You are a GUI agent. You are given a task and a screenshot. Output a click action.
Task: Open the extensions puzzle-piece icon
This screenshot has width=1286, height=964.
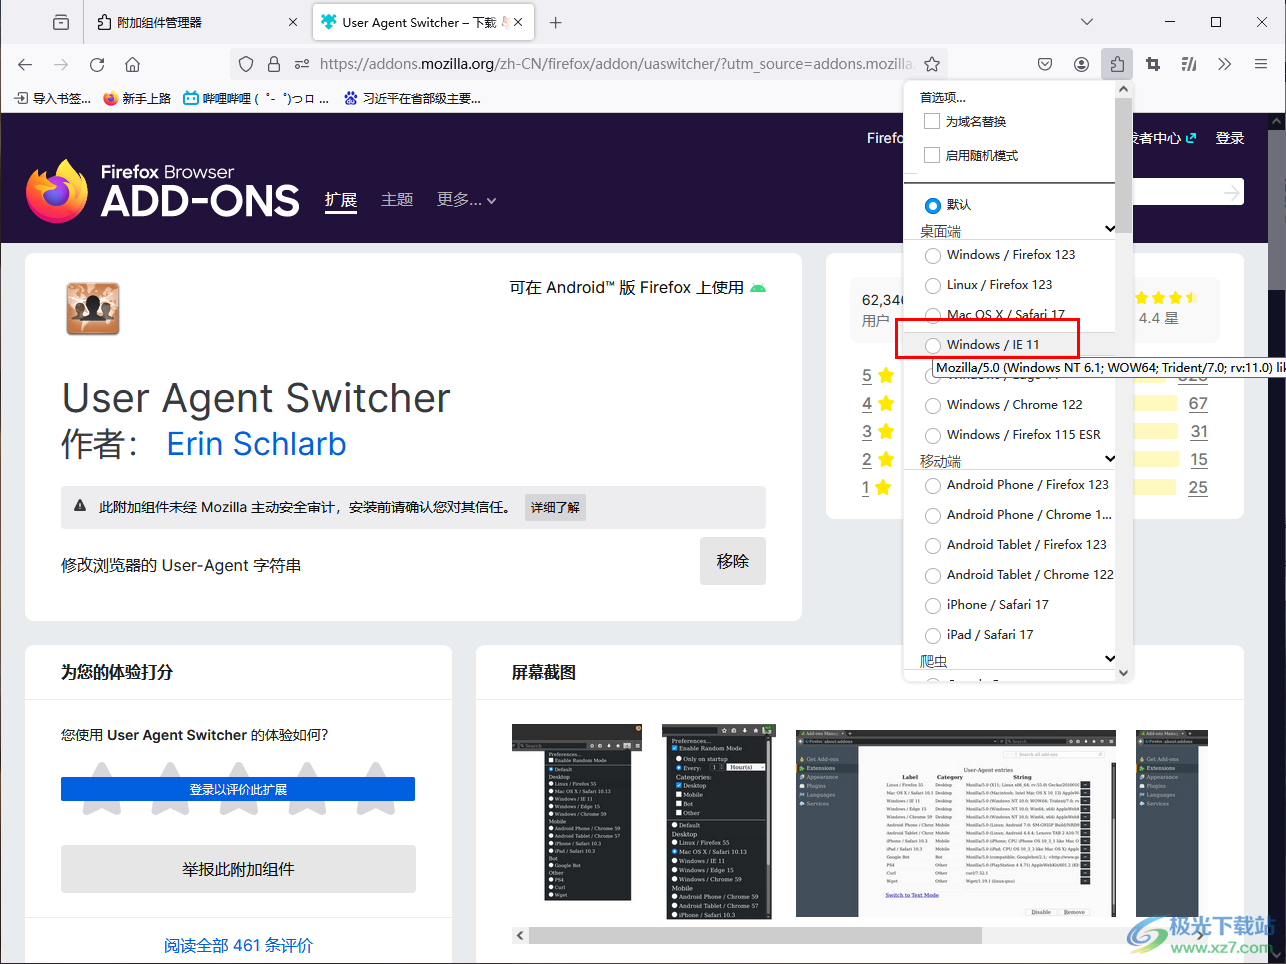pyautogui.click(x=1117, y=64)
